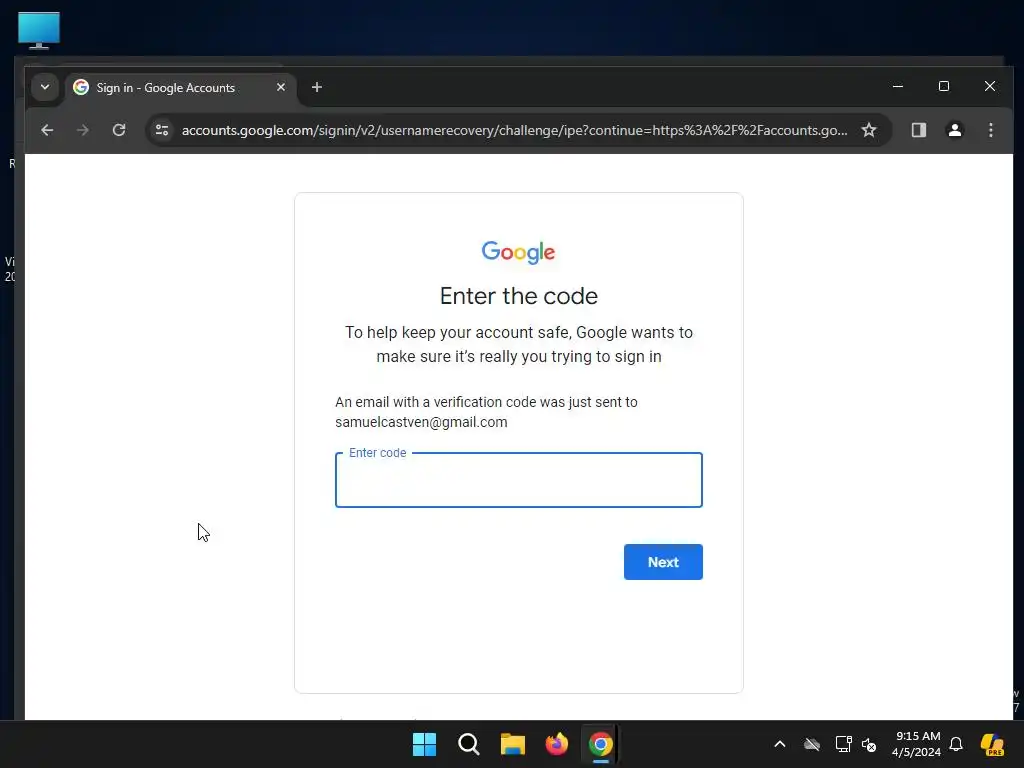Screen dimensions: 1024x768
Task: Open site information icon in address bar
Action: coord(162,130)
